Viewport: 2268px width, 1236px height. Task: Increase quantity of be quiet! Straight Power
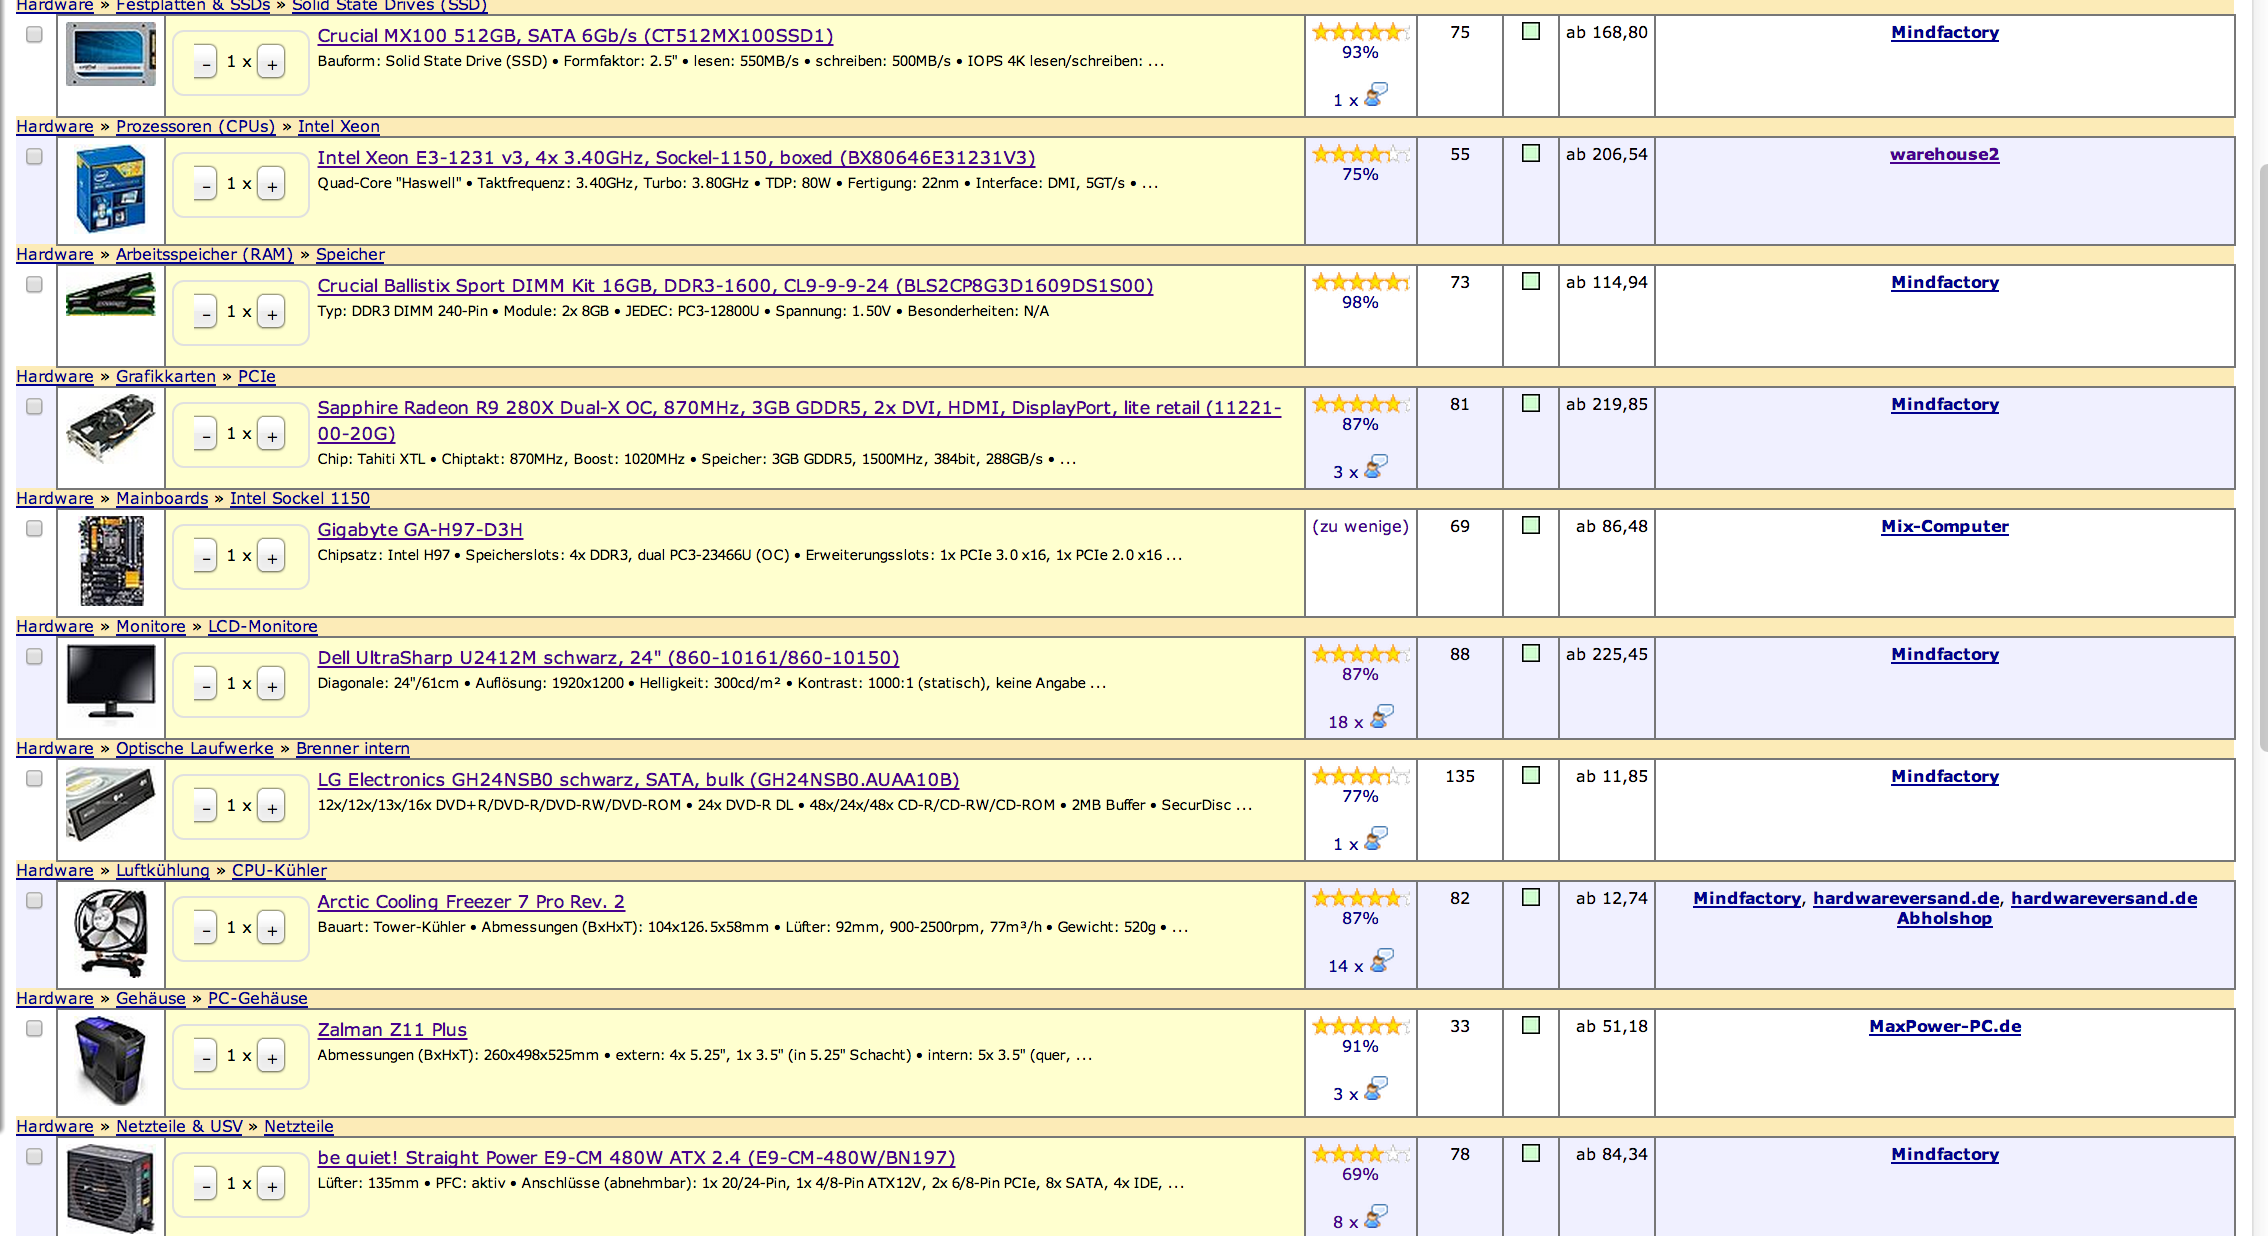pos(272,1185)
